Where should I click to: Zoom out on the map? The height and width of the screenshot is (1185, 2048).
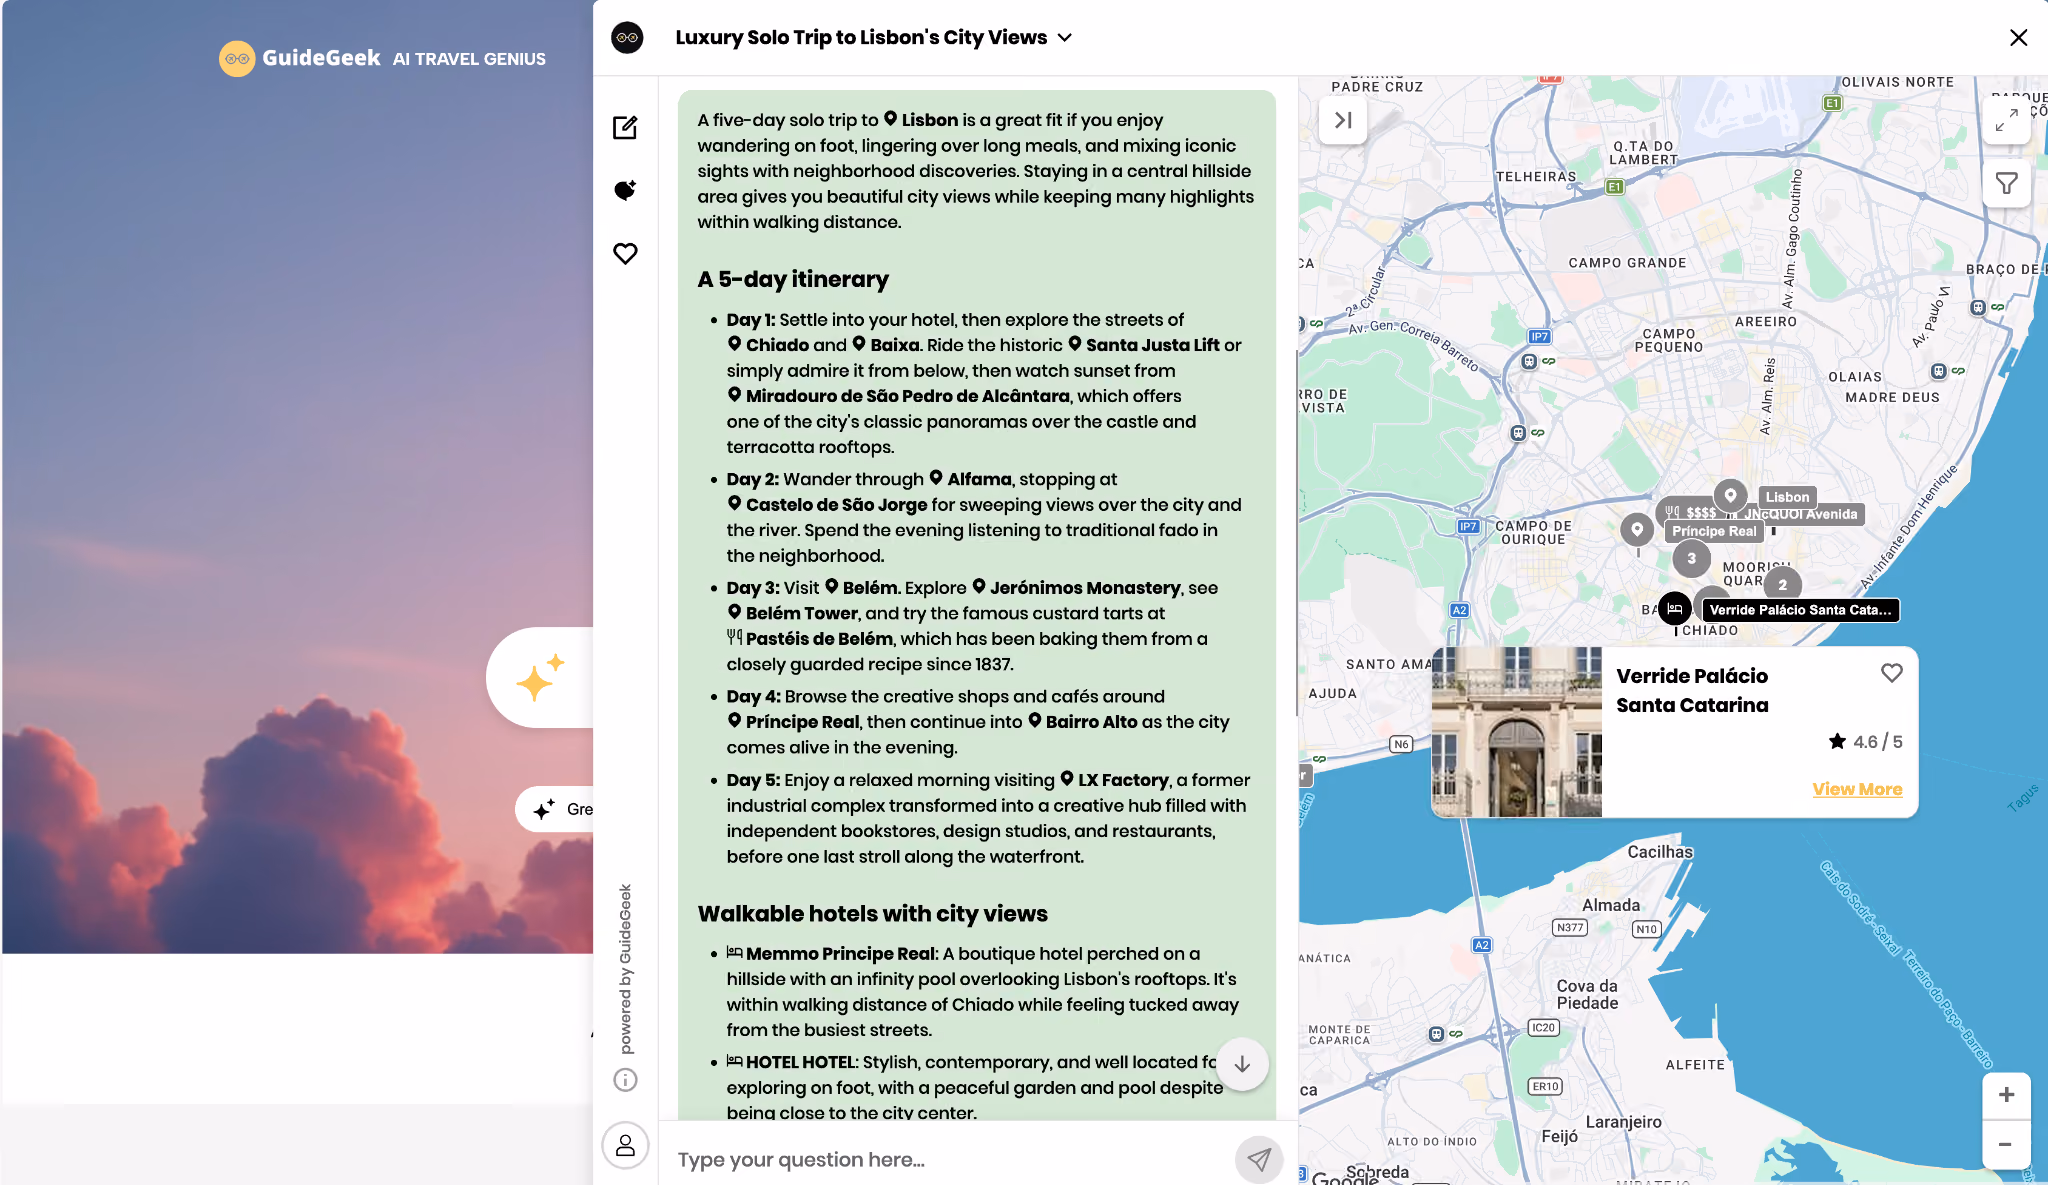point(2006,1144)
